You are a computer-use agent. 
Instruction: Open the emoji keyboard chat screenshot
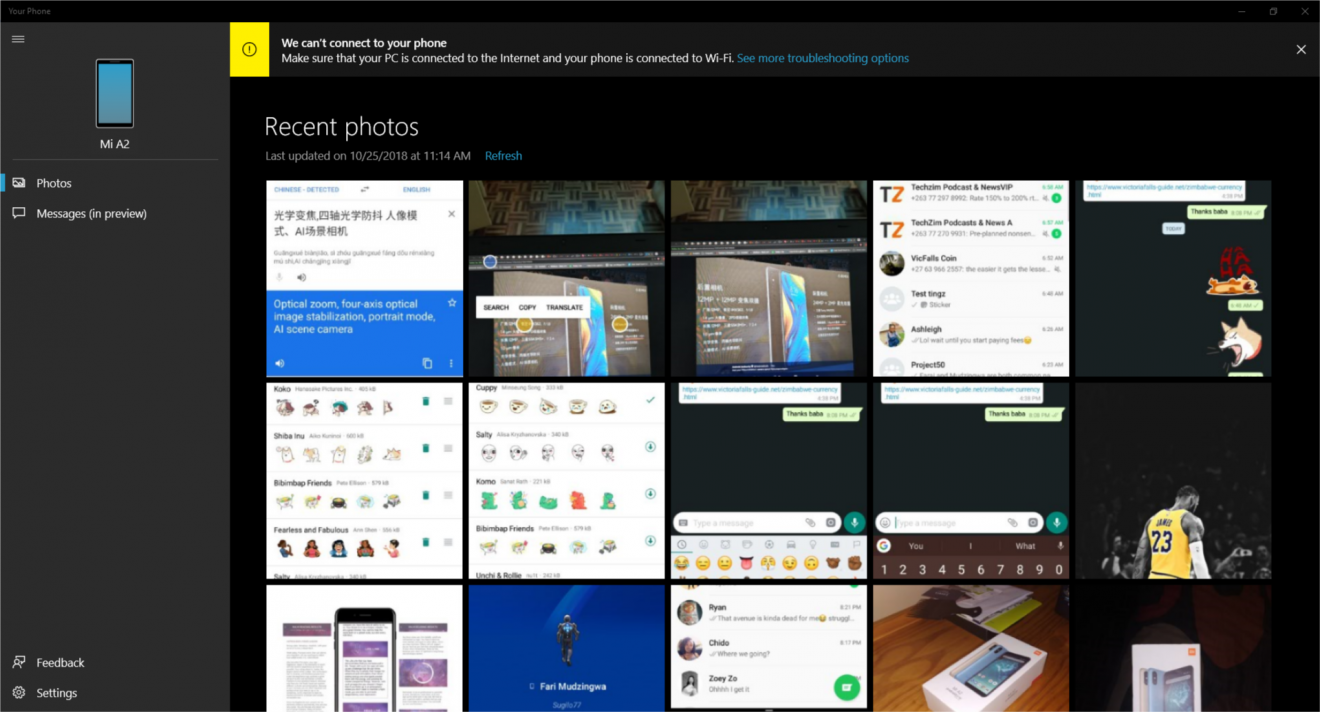click(768, 479)
